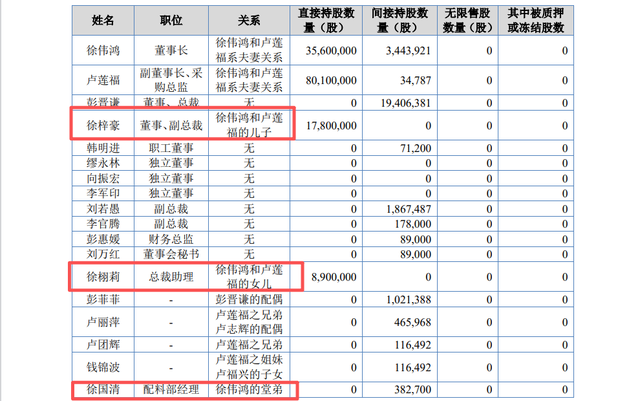The image size is (640, 401).
Task: Select the name cell 刘万红
Action: click(103, 254)
